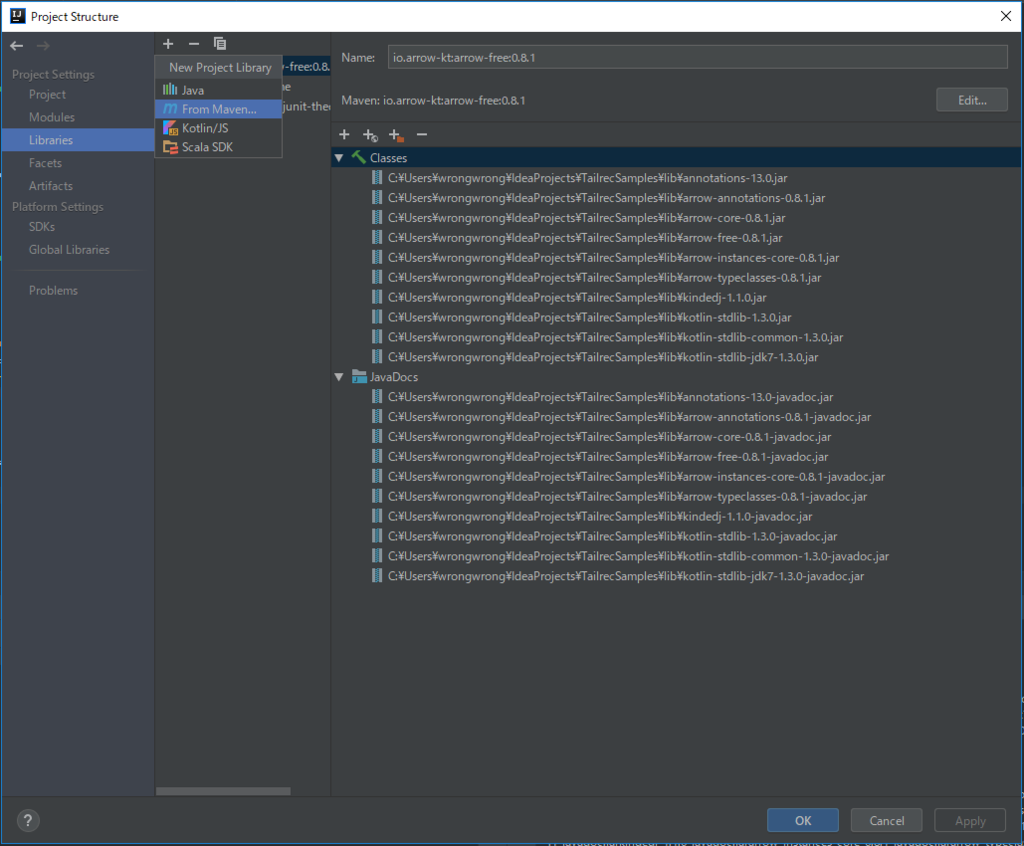Remove selected root with the minus icon

[x=422, y=135]
